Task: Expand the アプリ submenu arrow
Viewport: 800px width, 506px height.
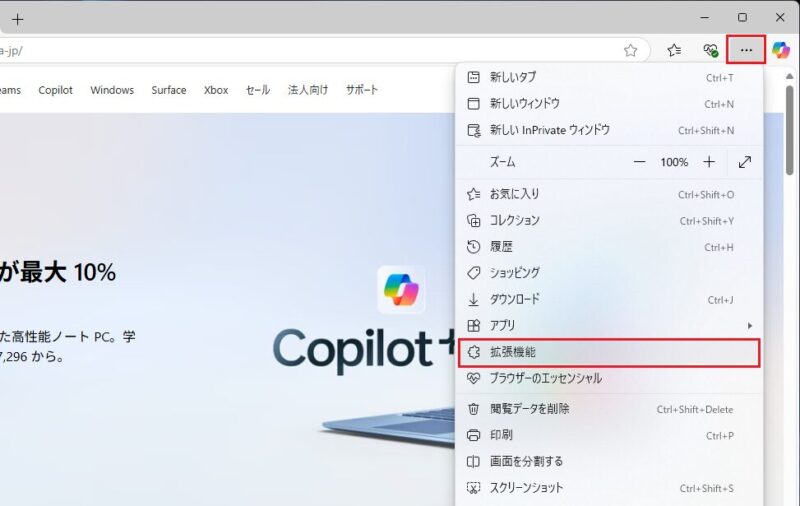Action: pos(749,325)
